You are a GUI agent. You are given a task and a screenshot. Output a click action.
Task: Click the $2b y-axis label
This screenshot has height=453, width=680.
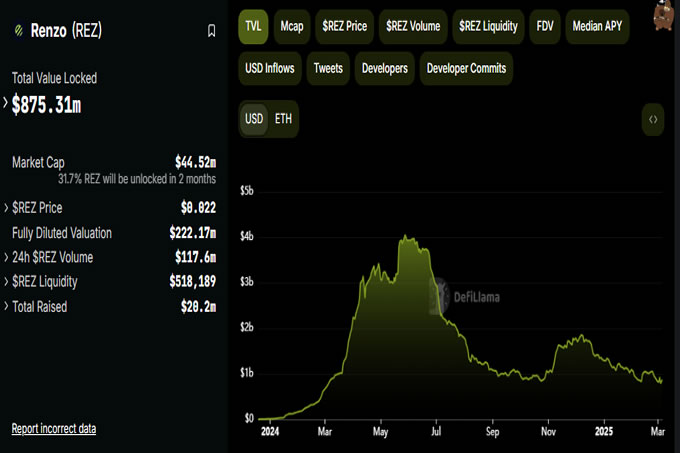[x=247, y=327]
